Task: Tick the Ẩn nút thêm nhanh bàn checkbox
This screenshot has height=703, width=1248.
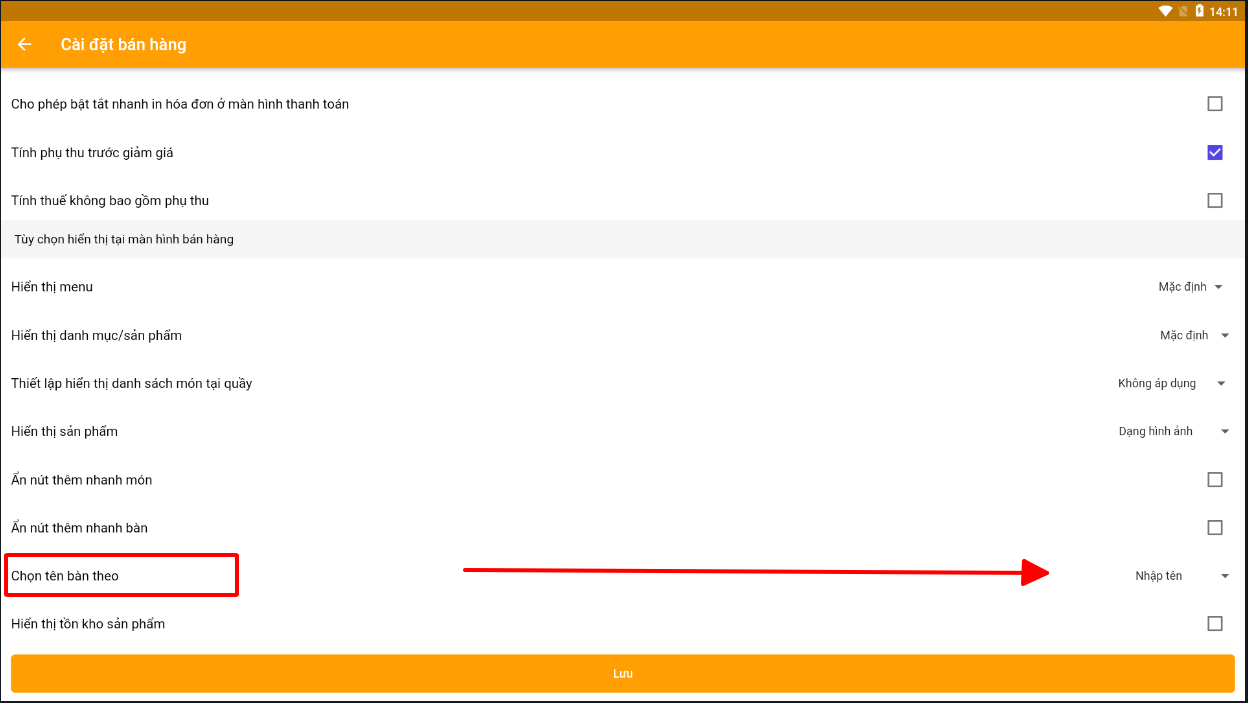Action: coord(1214,527)
